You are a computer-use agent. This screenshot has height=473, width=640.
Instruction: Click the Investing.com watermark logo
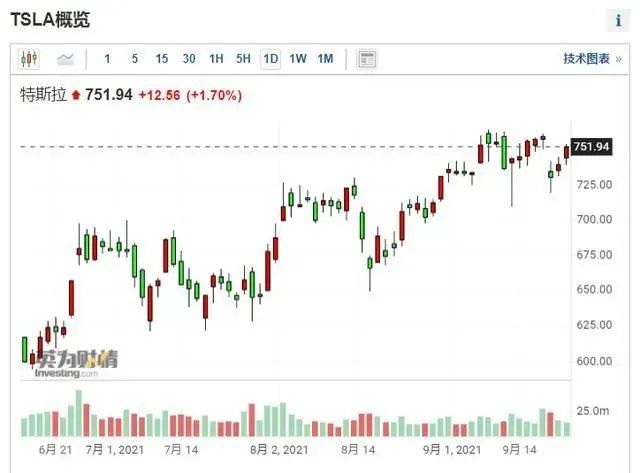tap(72, 363)
